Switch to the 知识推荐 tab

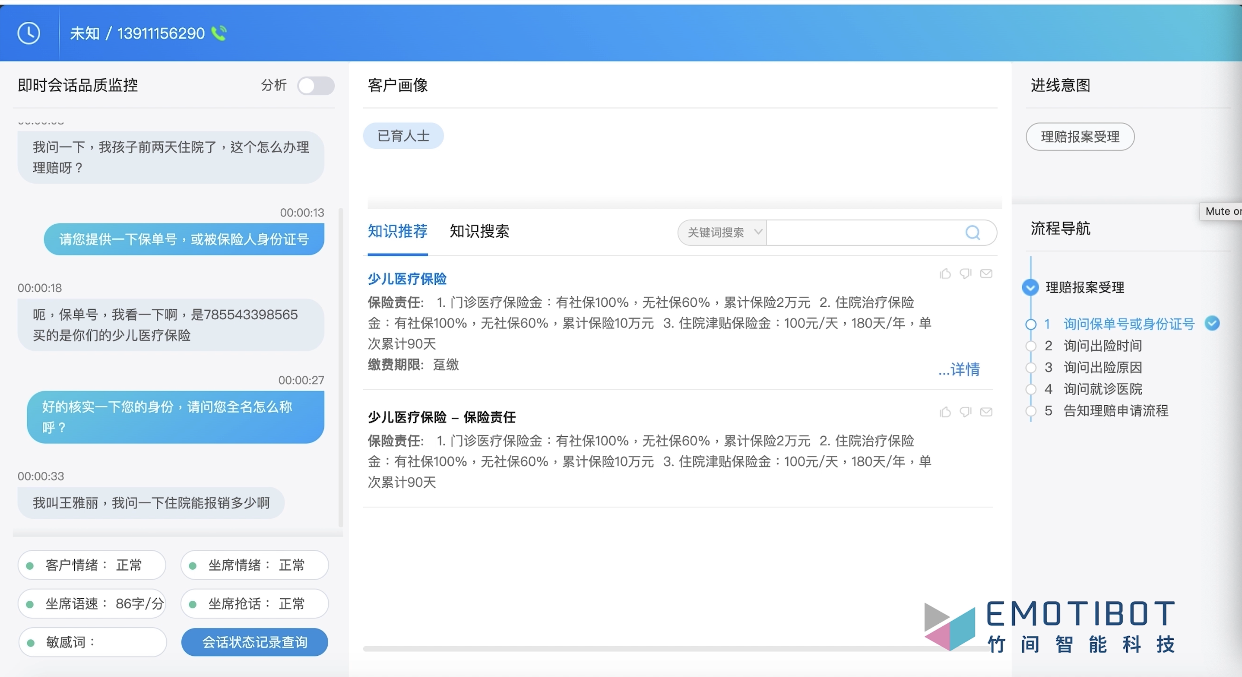point(397,231)
